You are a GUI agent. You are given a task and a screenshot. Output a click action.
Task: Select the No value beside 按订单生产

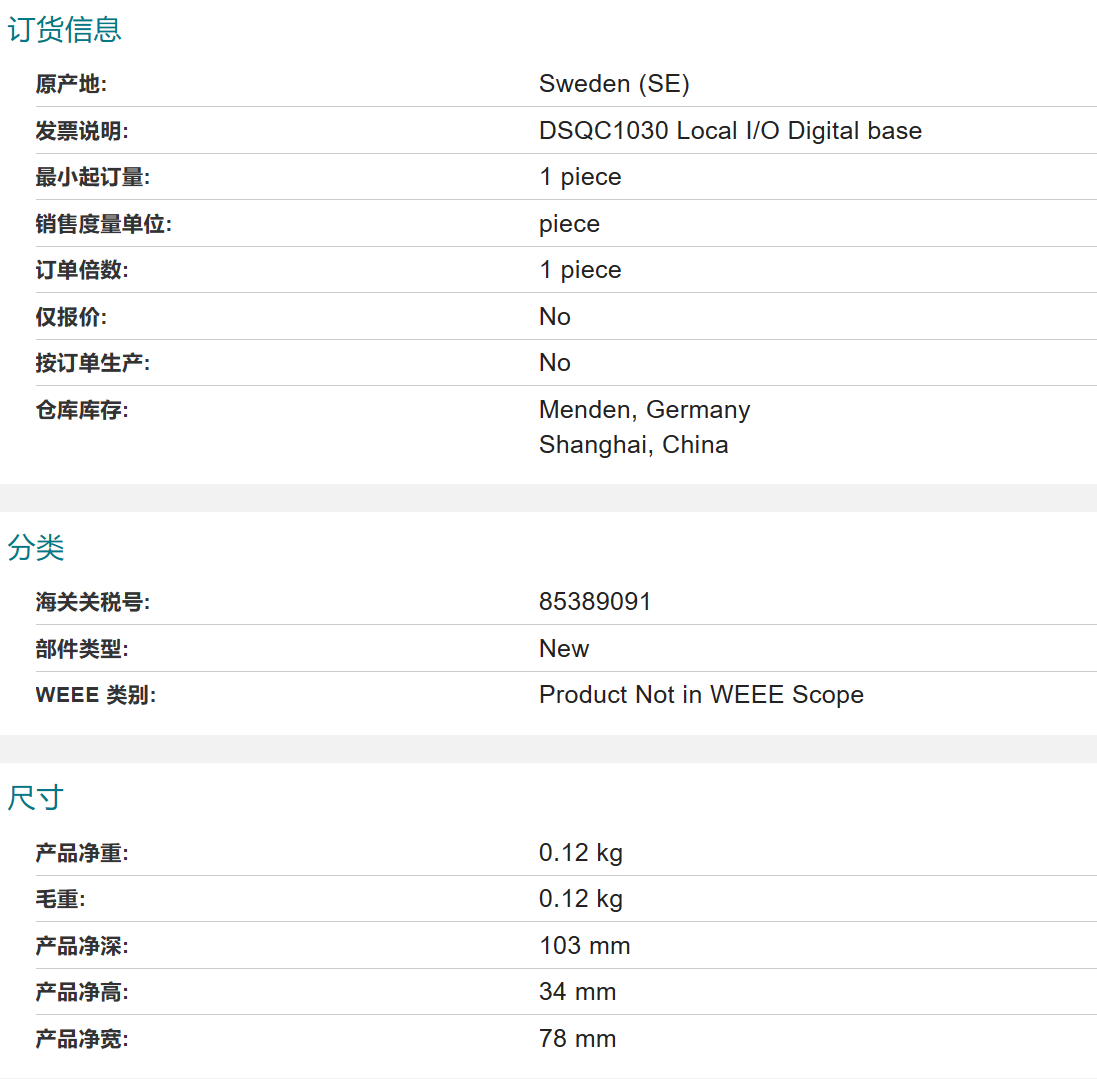click(555, 363)
